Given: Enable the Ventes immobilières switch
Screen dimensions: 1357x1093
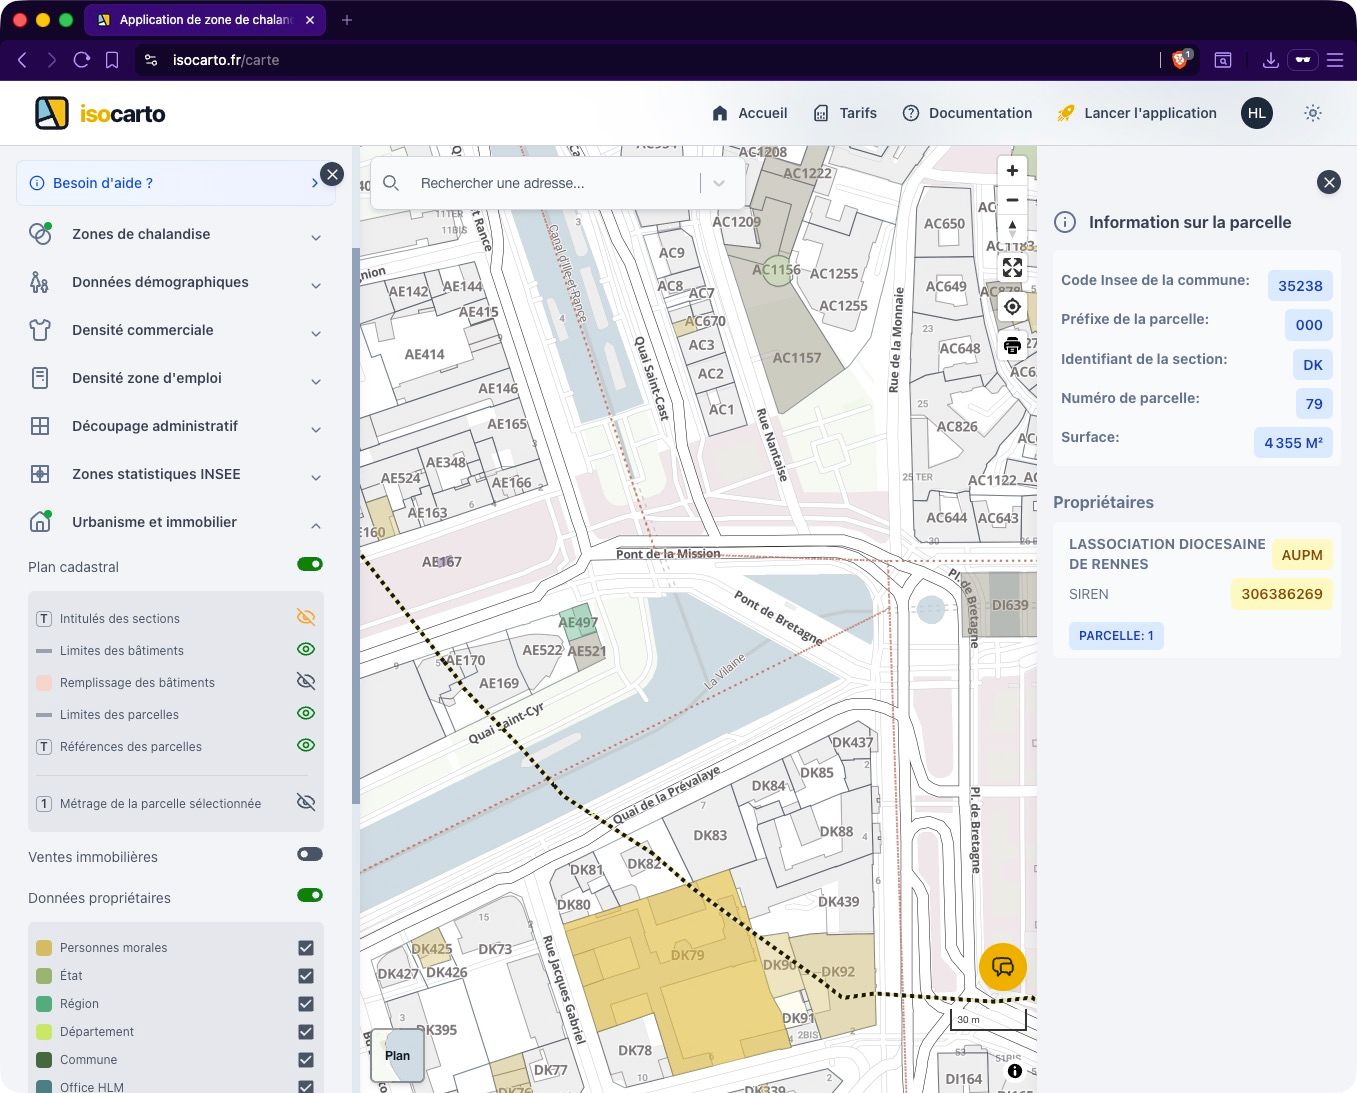Looking at the screenshot, I should click(x=310, y=855).
